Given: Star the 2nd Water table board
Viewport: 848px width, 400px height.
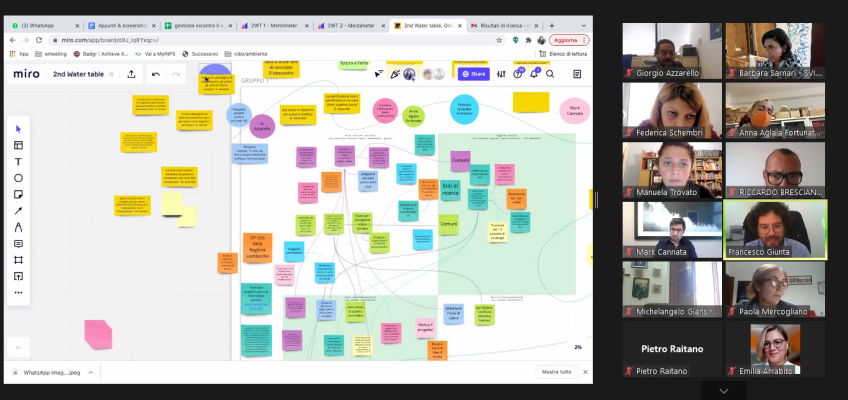Looking at the screenshot, I should click(111, 74).
